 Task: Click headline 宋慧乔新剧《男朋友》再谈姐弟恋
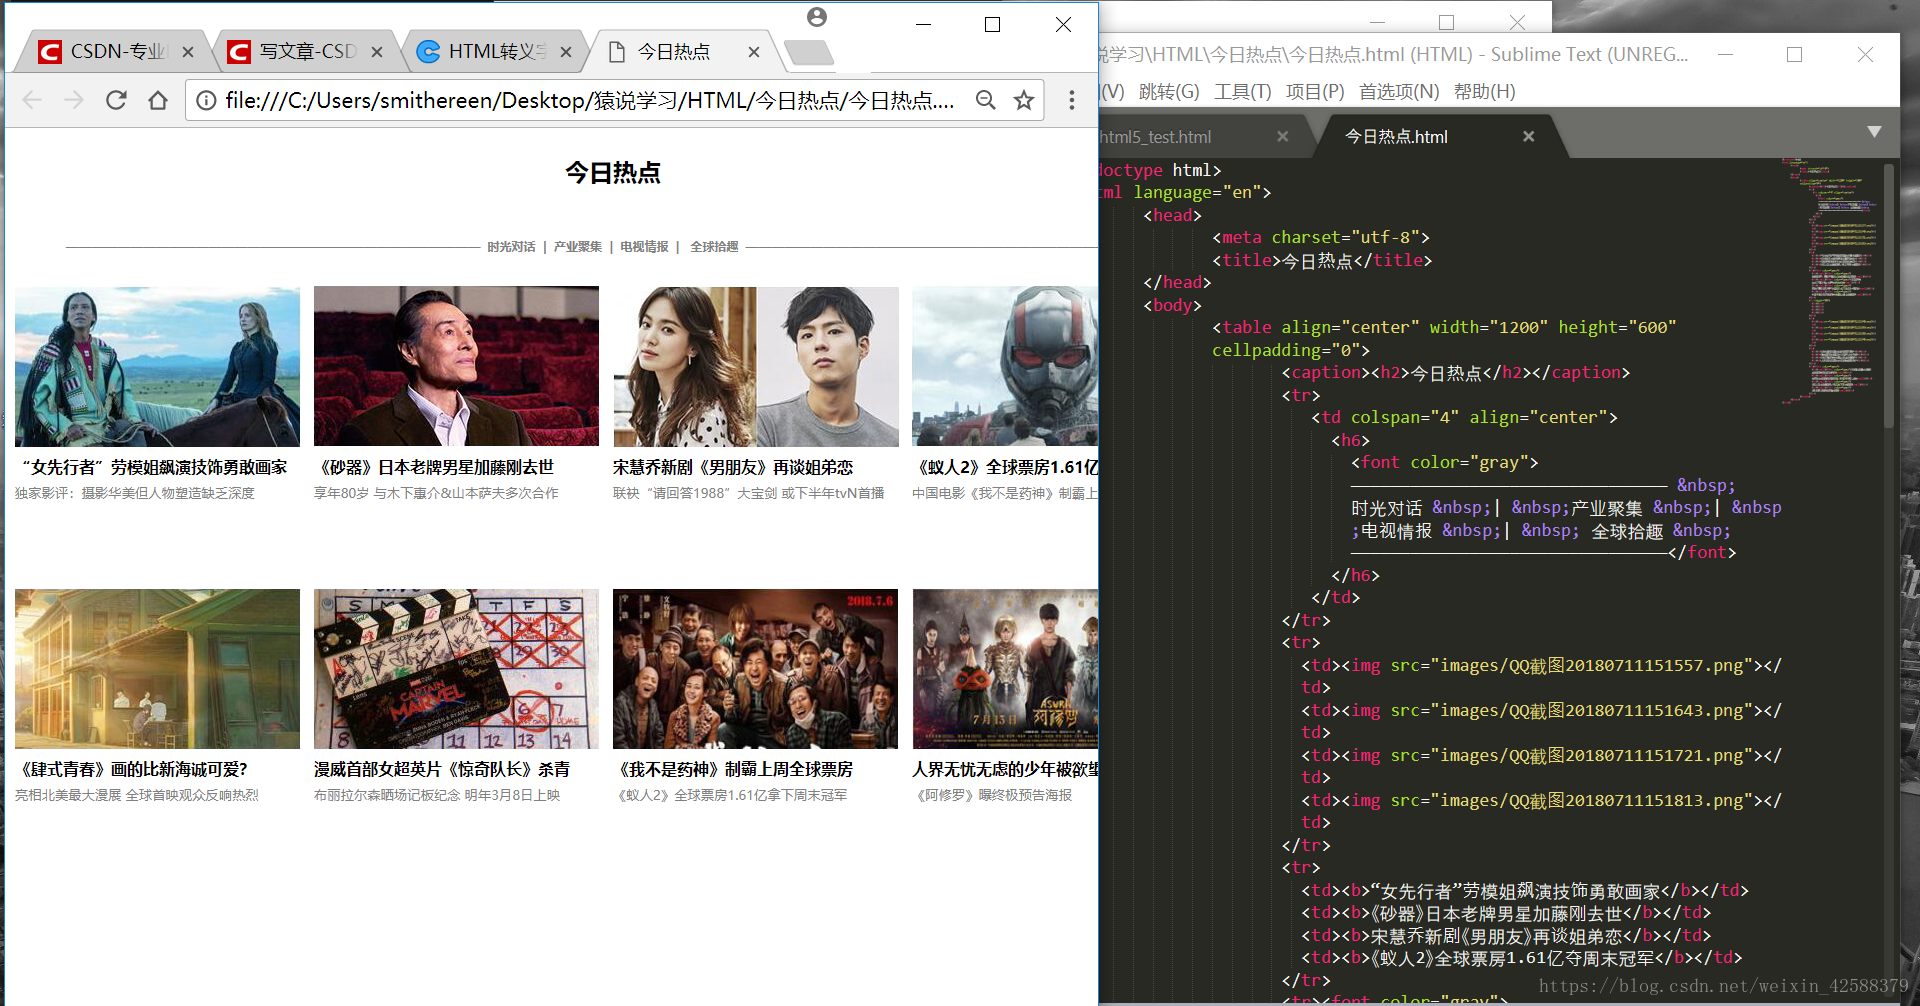coord(733,467)
